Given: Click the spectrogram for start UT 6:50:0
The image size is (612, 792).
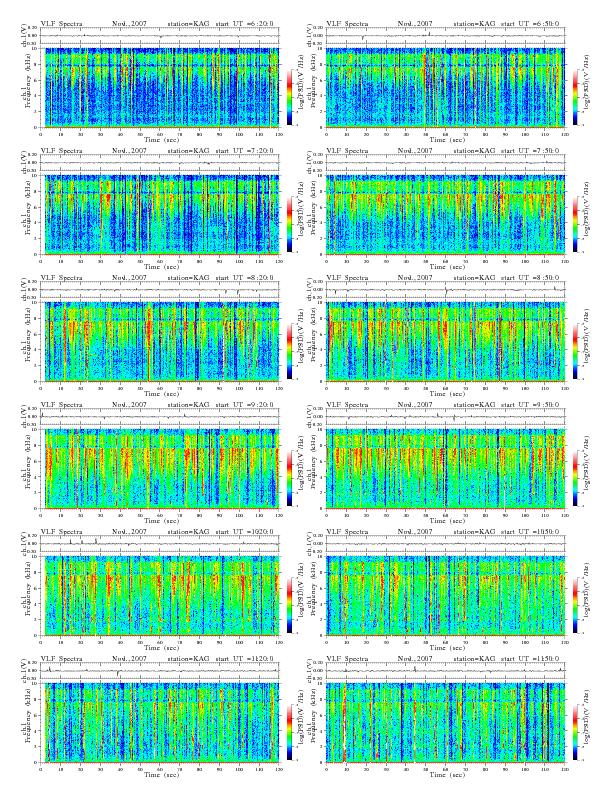Looking at the screenshot, I should (446, 87).
